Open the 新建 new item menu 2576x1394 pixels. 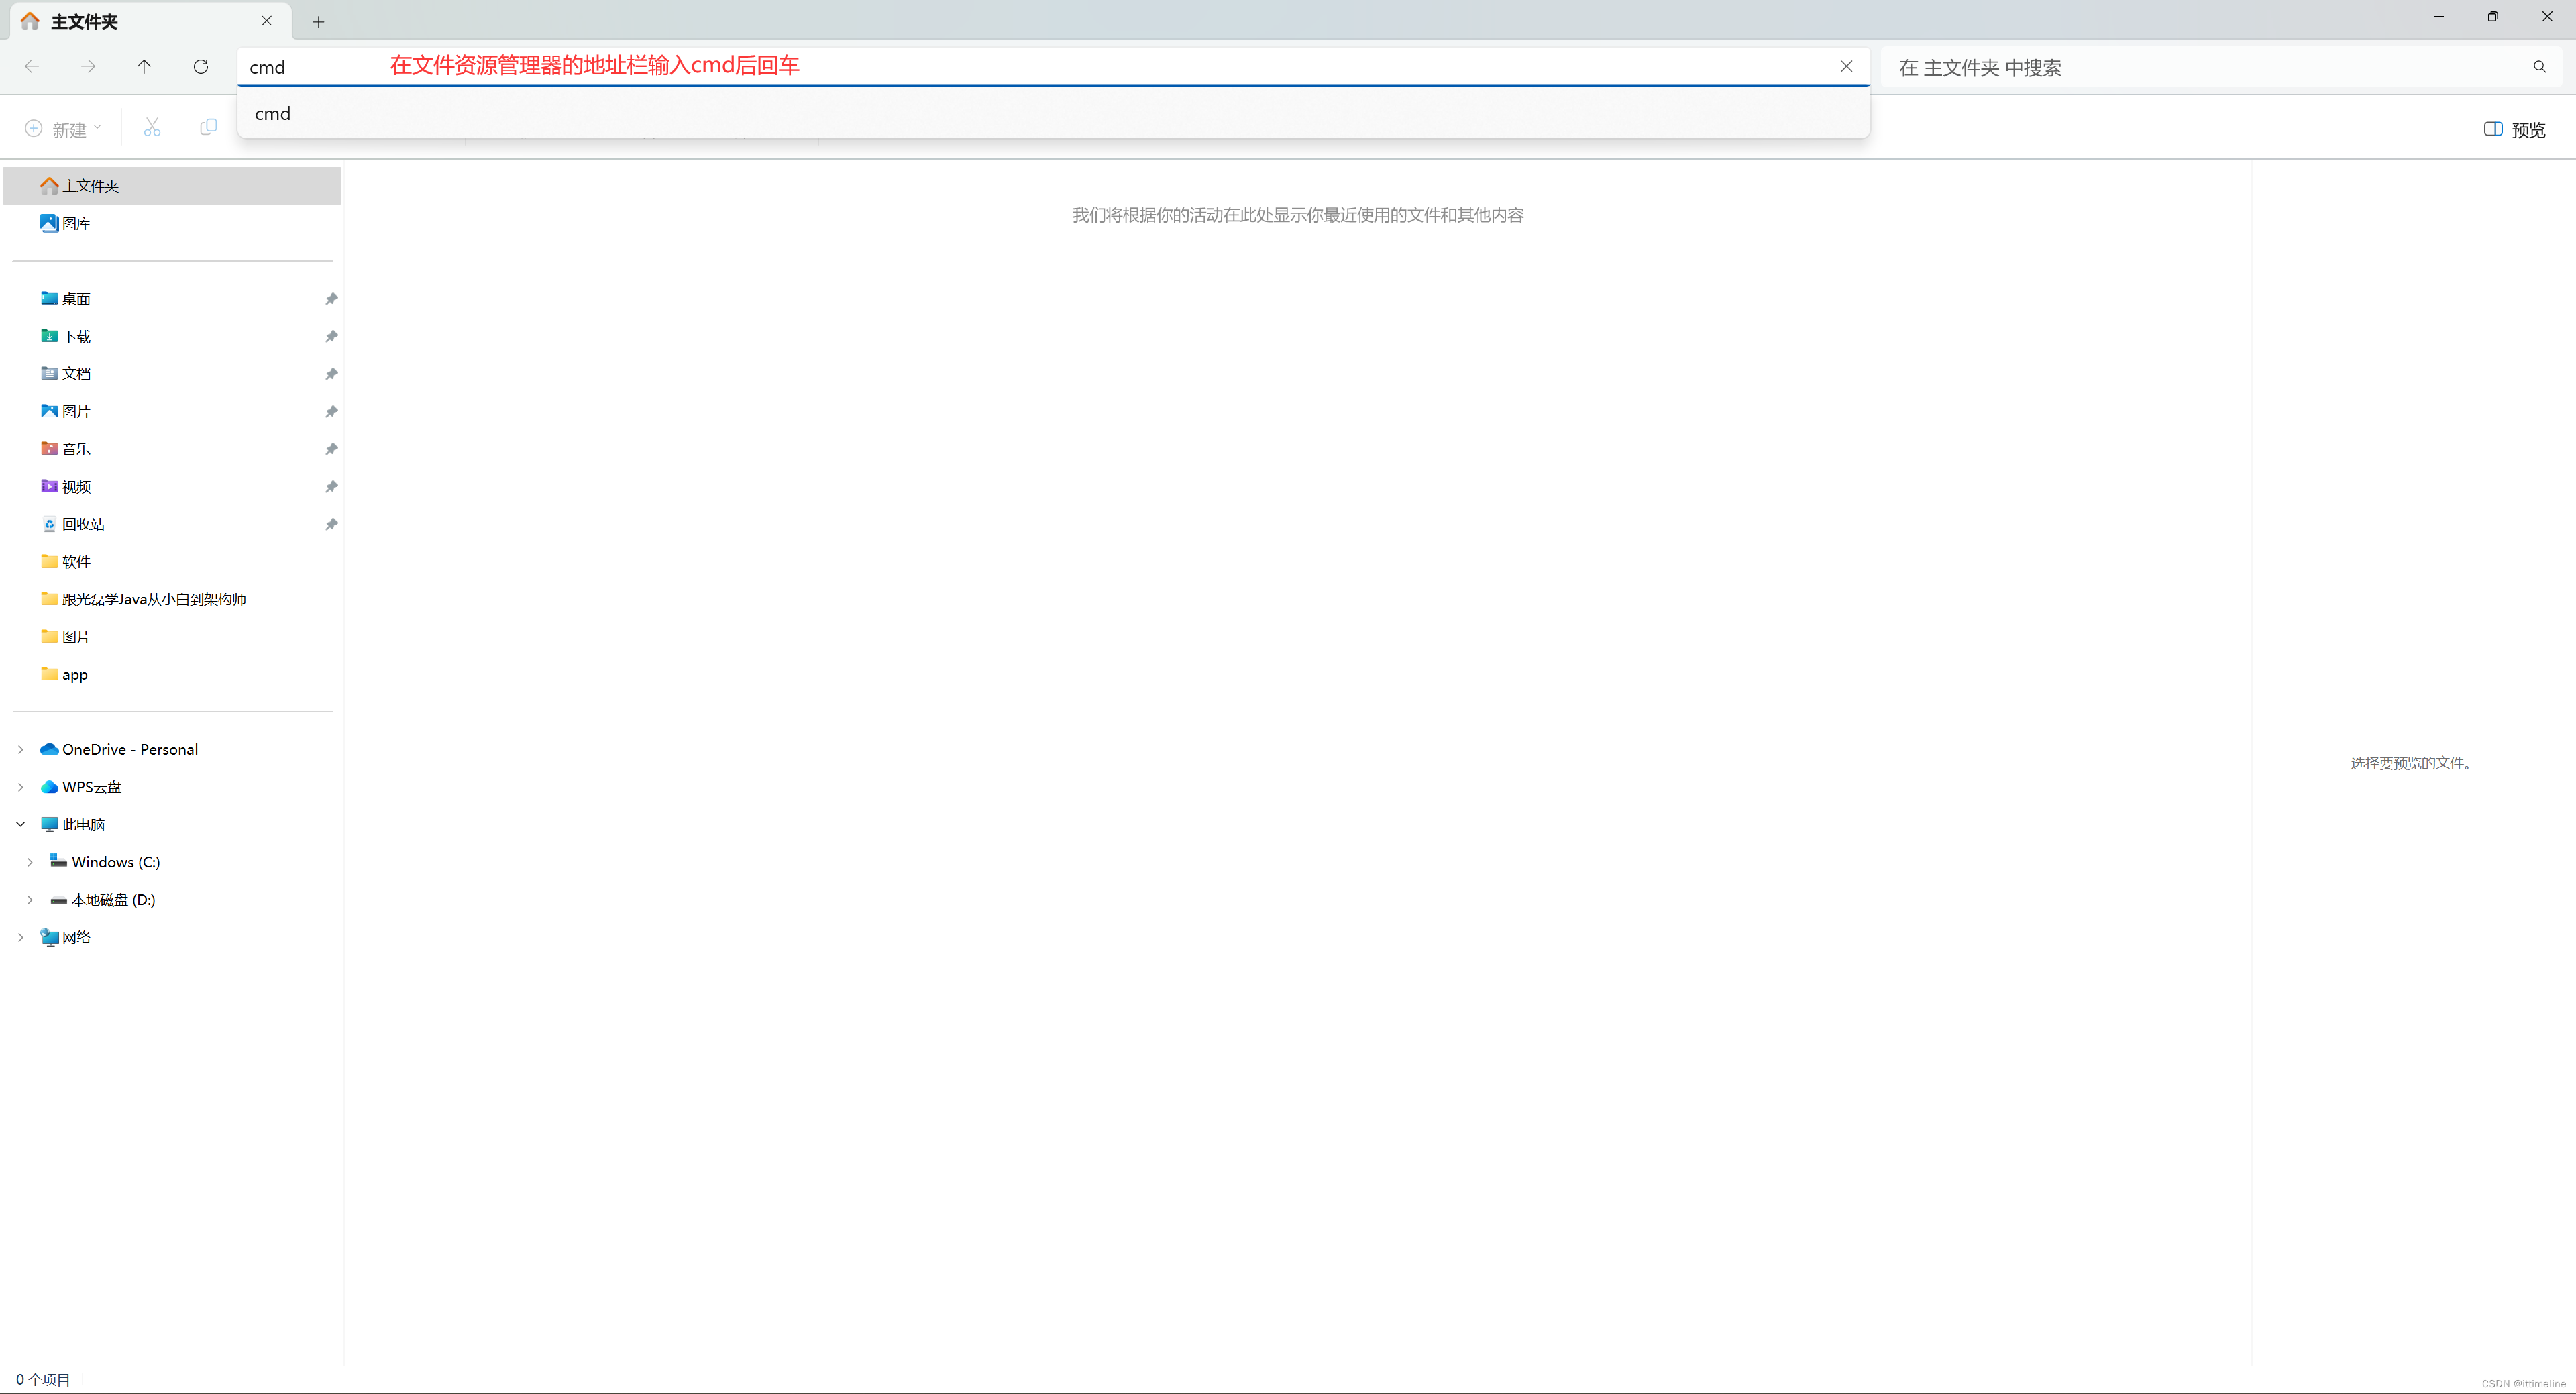[x=63, y=129]
